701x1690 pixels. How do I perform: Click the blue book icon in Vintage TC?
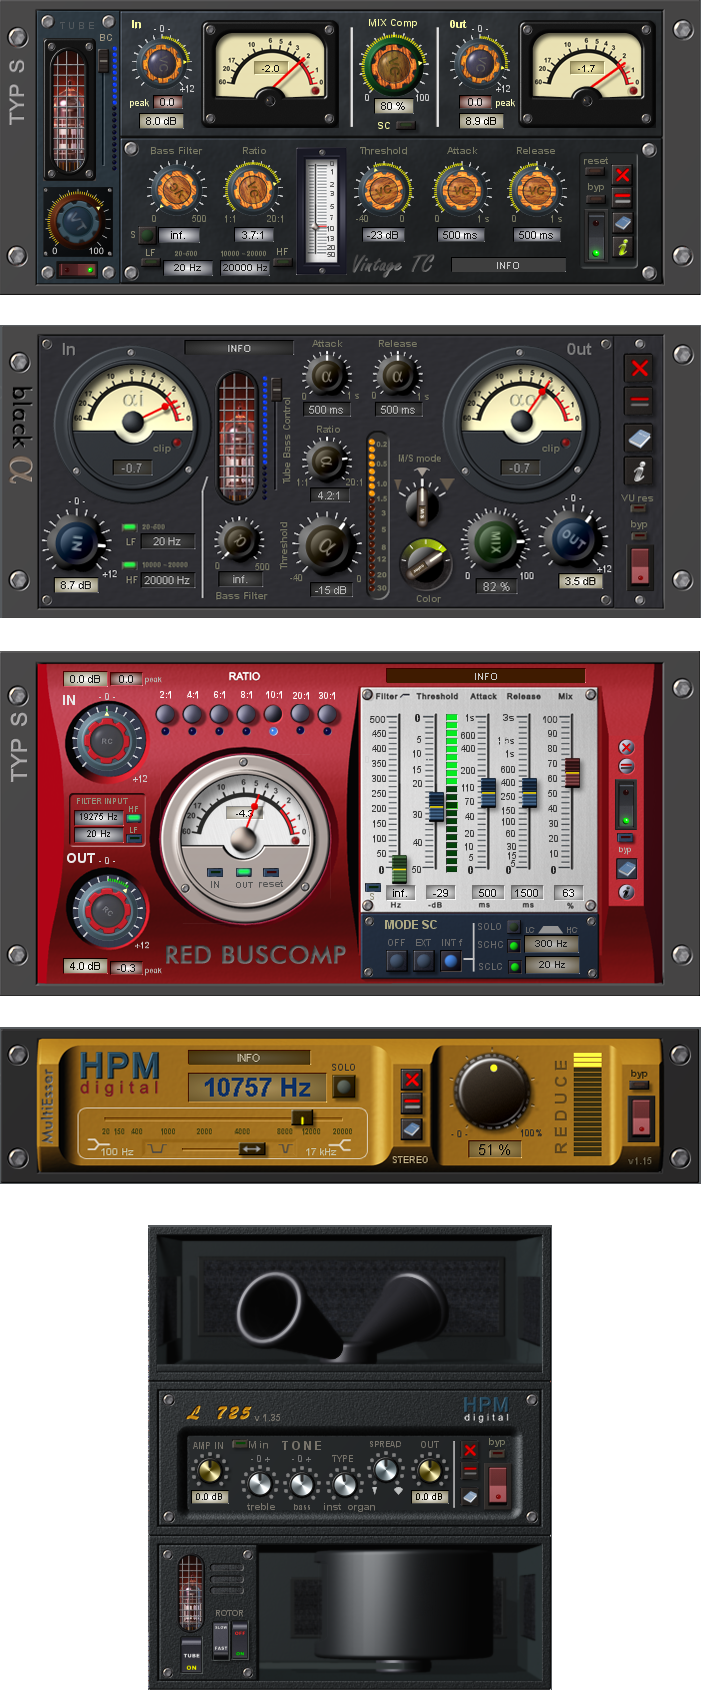pos(623,222)
